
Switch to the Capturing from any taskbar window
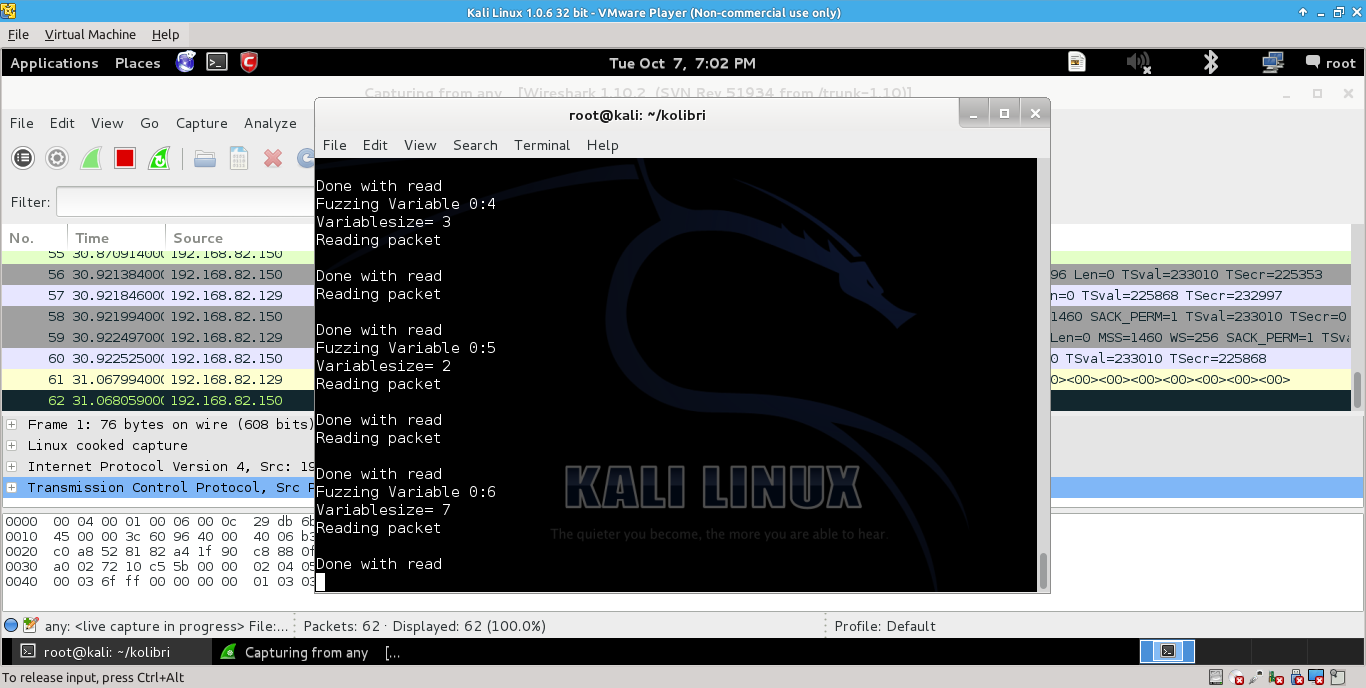click(310, 652)
